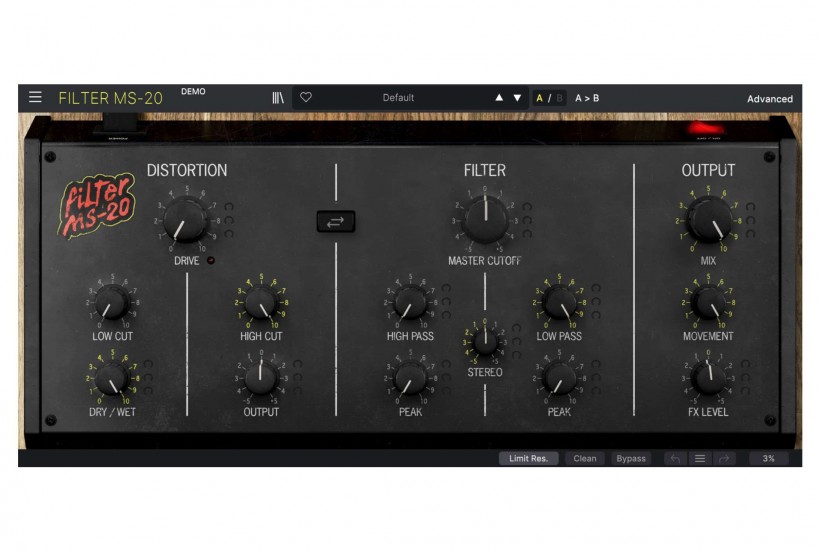Toggle Bypass on the effect
Screen dimensions: 820x551
tap(631, 459)
